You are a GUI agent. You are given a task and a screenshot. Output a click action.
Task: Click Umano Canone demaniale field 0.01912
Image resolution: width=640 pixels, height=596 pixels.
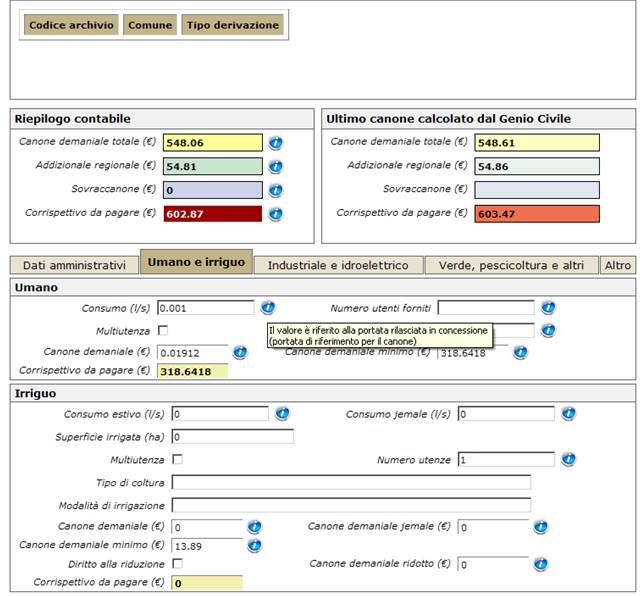(x=193, y=352)
